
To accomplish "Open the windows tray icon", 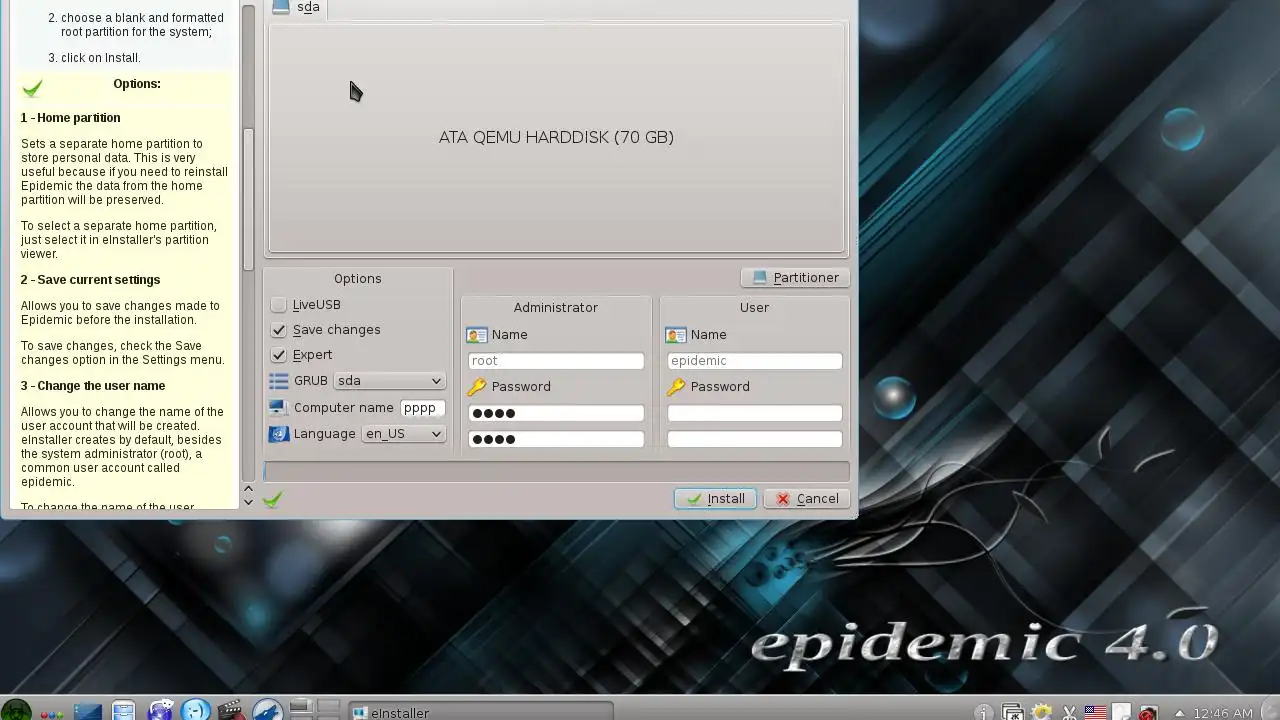I will tap(1013, 712).
